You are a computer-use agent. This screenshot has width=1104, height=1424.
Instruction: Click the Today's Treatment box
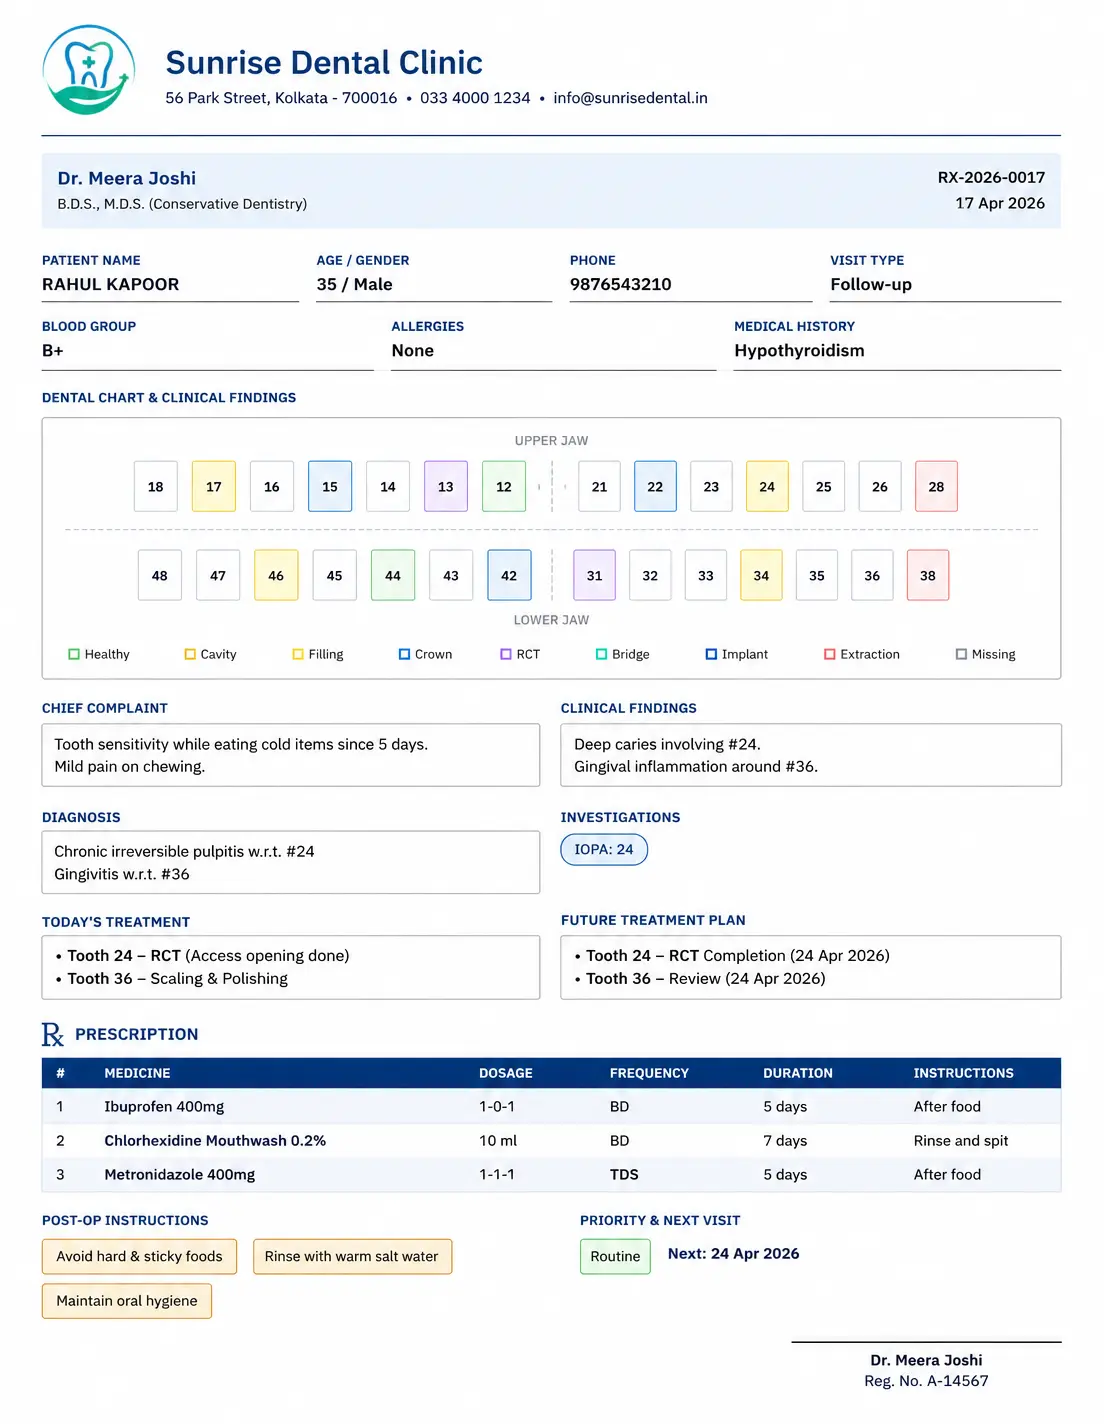coord(291,967)
